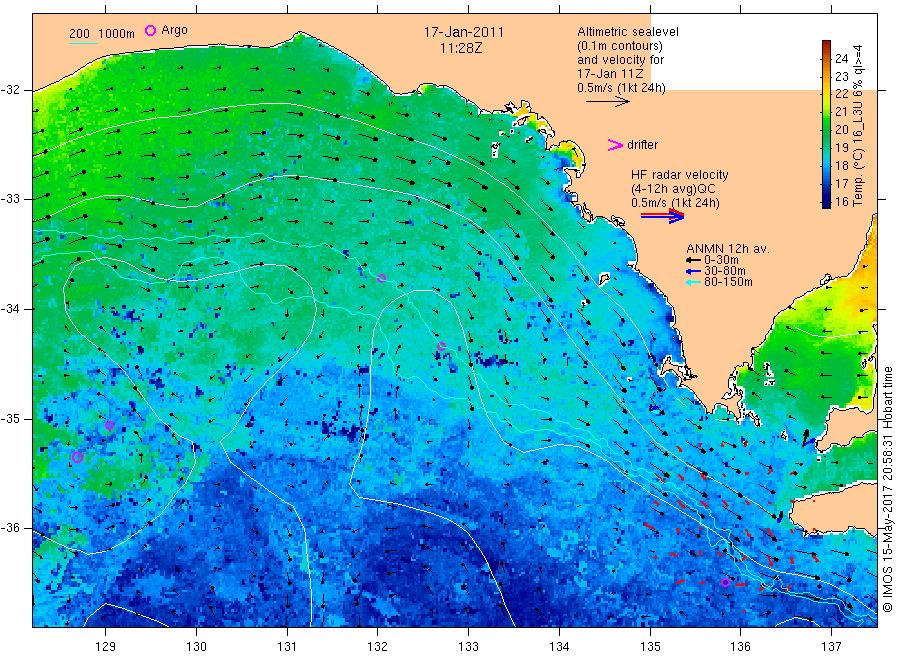Click larger Argo float circle west of 129E
The image size is (900, 660).
click(x=77, y=457)
